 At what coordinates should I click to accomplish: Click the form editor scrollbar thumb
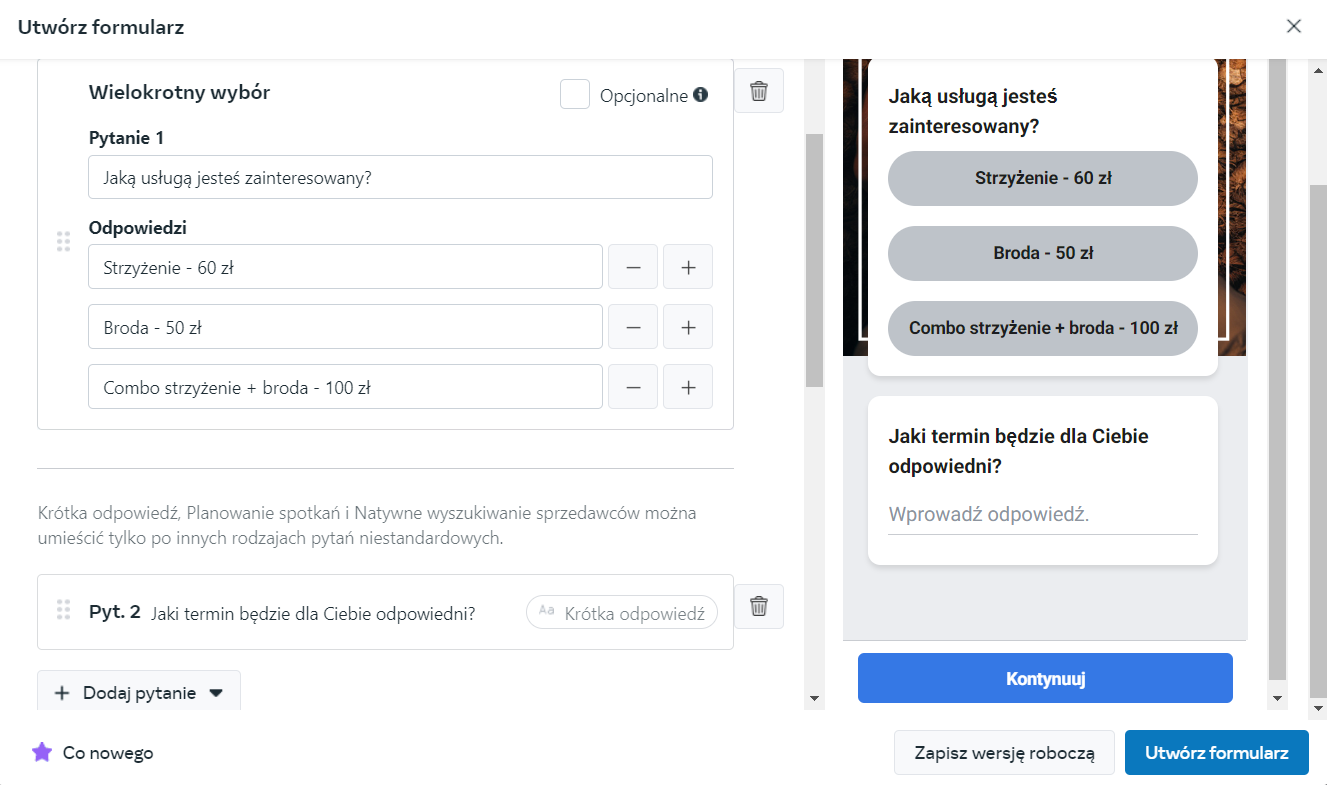(x=814, y=260)
